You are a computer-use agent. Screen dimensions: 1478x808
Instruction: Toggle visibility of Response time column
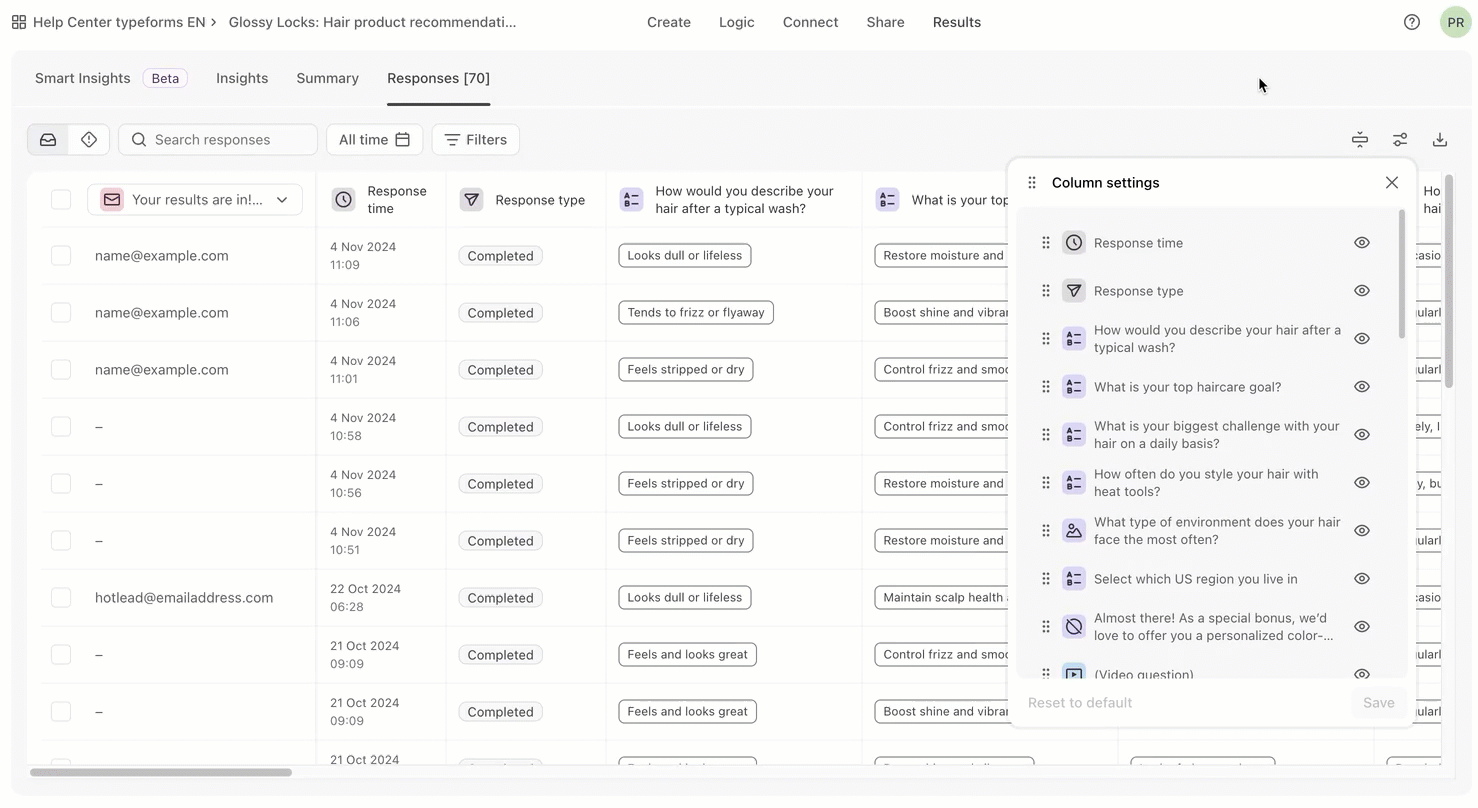[1362, 243]
